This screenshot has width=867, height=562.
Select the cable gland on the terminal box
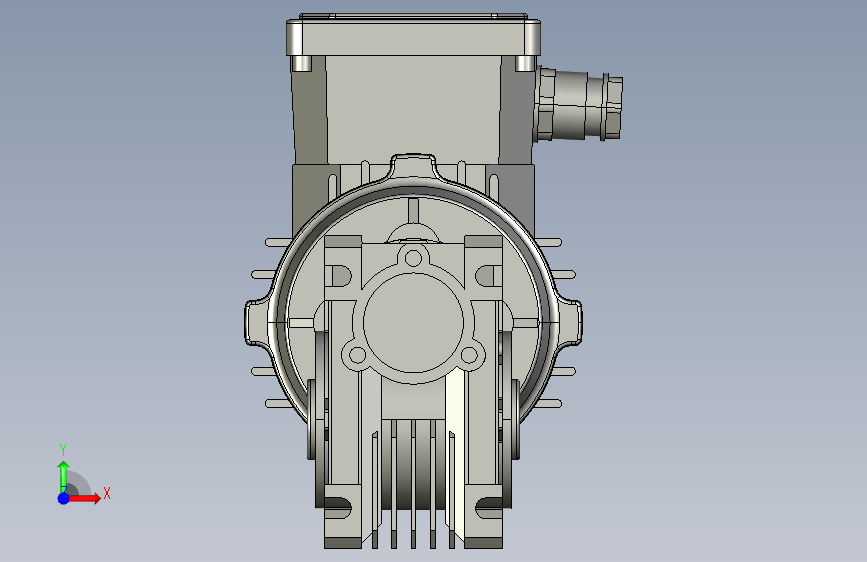pyautogui.click(x=579, y=104)
